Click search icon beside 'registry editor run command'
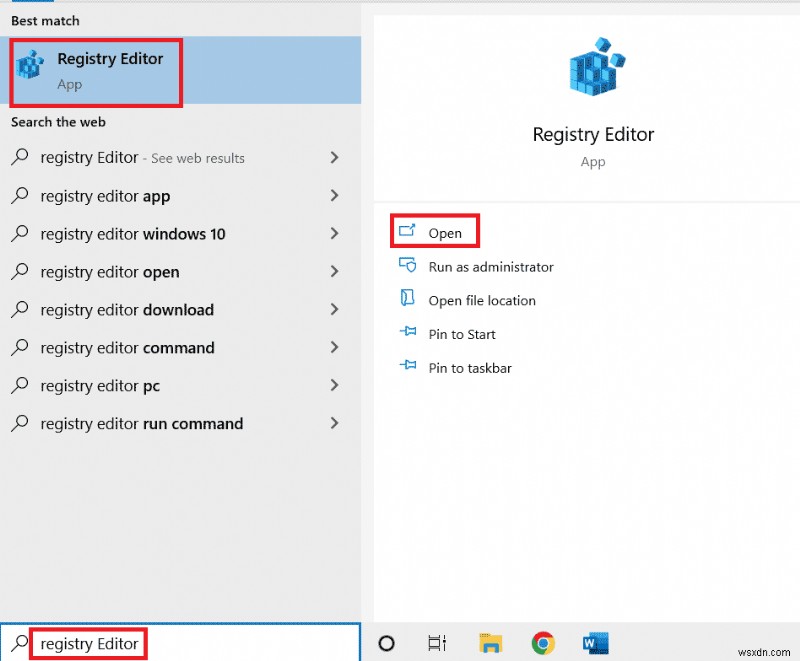 pyautogui.click(x=19, y=423)
